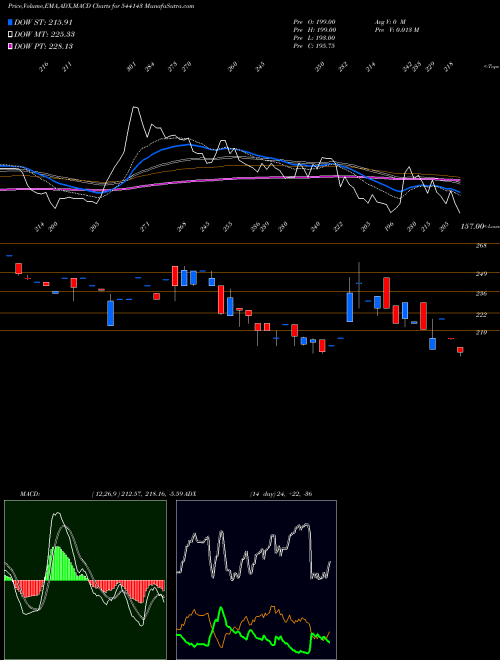This screenshot has height=660, width=500.
Task: Click the 157.00 lows label
Action: click(x=472, y=227)
